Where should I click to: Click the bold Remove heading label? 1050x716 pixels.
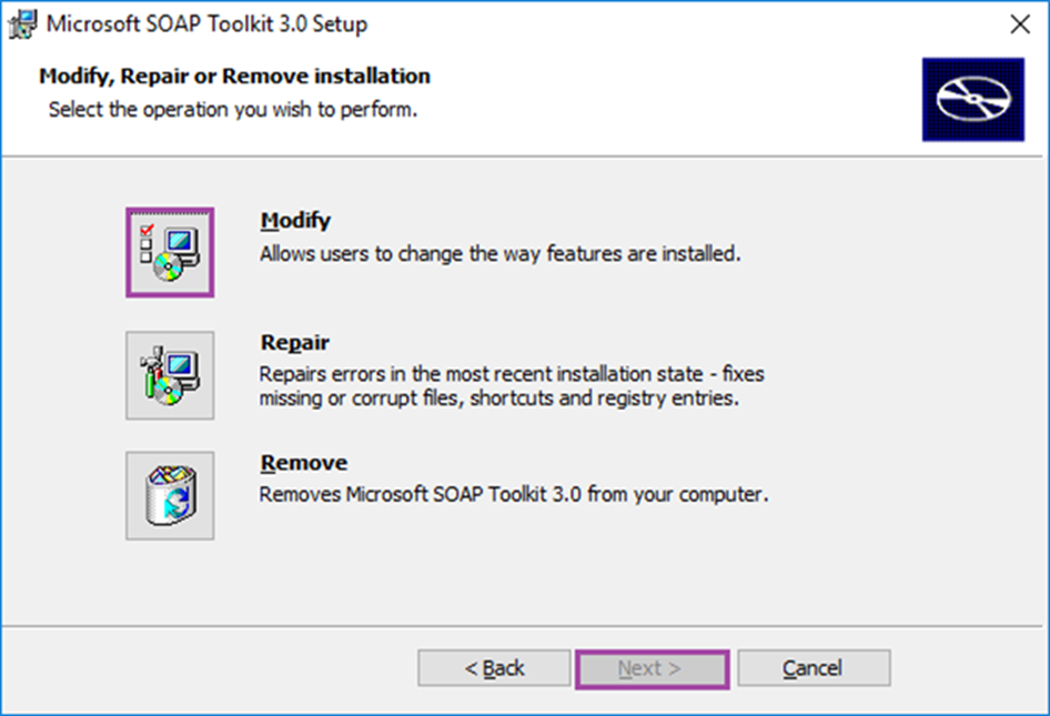click(304, 463)
